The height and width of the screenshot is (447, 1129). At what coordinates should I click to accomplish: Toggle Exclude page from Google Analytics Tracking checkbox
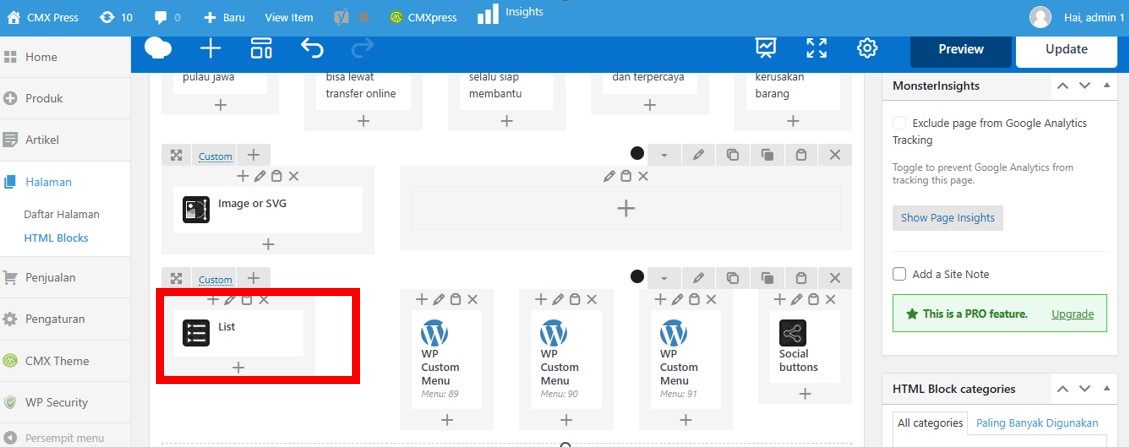(899, 123)
